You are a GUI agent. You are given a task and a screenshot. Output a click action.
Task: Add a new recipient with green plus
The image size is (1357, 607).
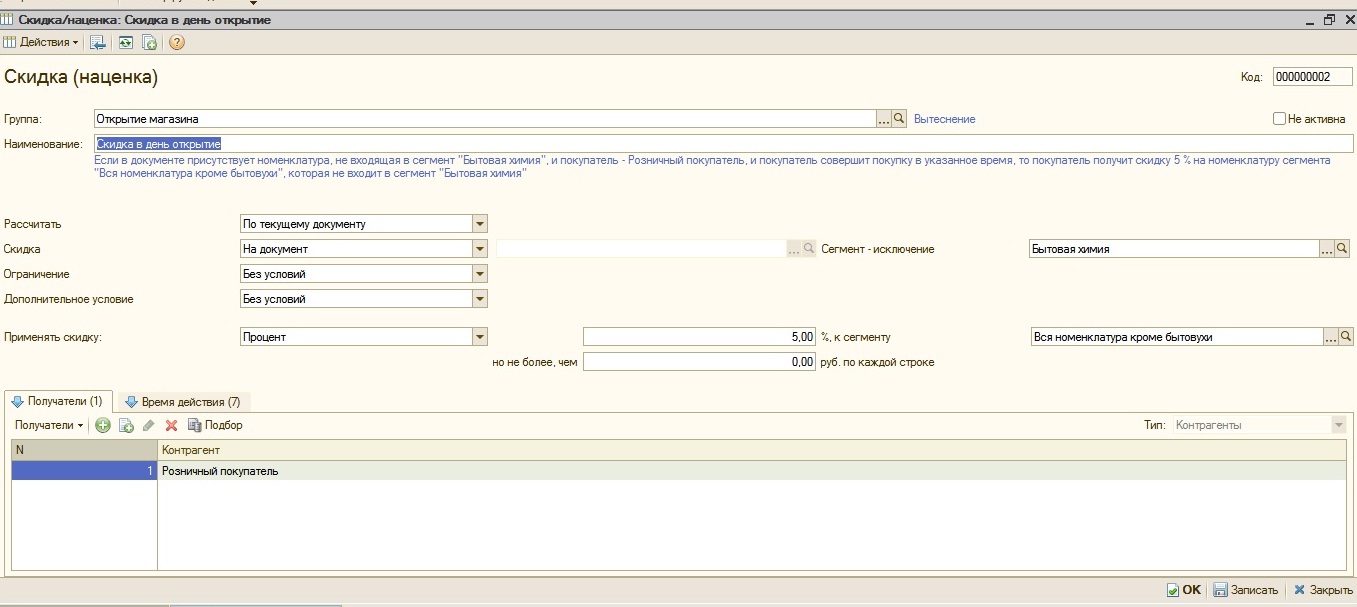tap(103, 425)
